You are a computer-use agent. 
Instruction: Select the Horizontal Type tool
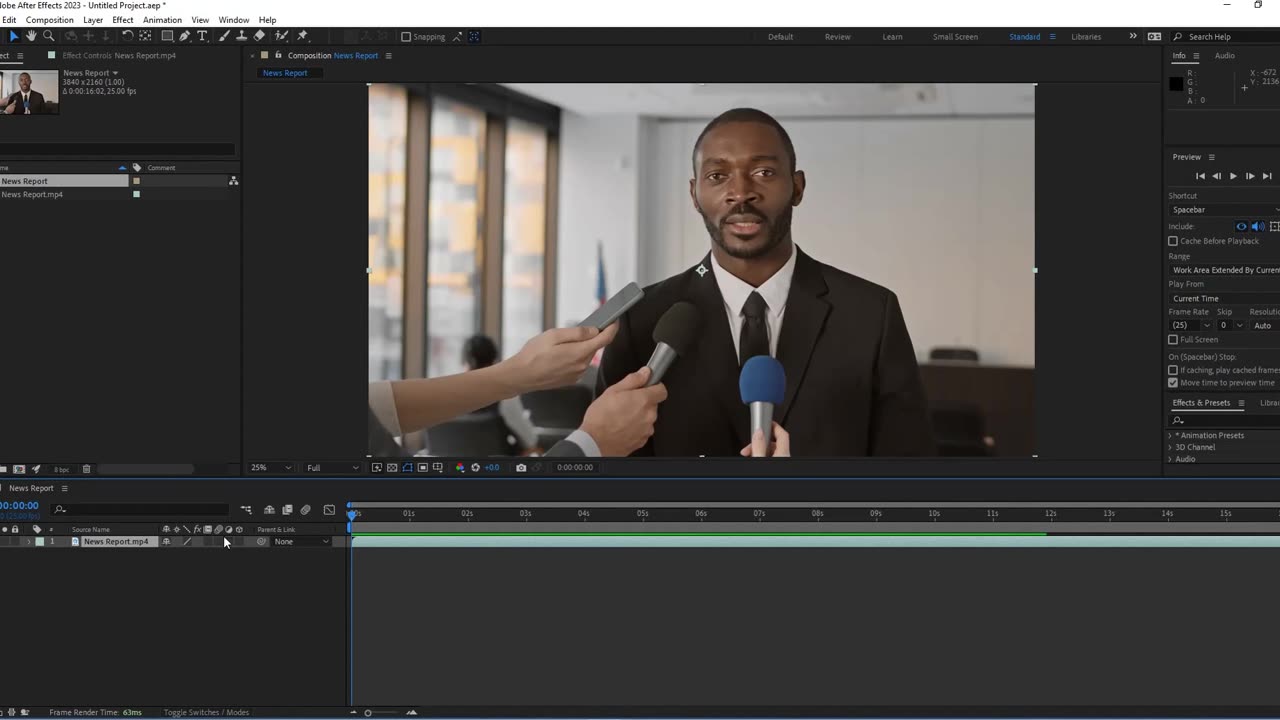(202, 36)
